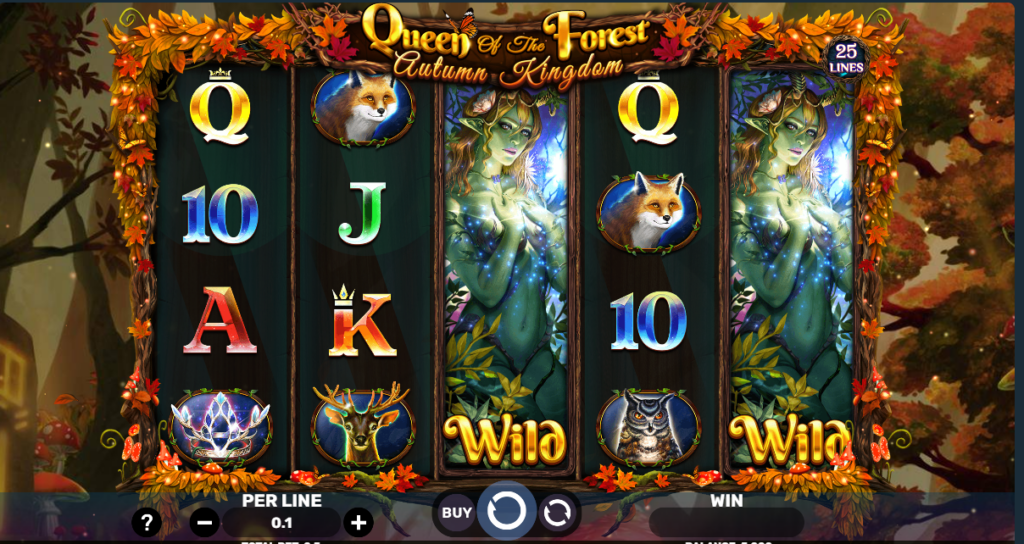Screen dimensions: 1024x544
Task: Click the red A symbol on reel one
Action: tap(219, 321)
